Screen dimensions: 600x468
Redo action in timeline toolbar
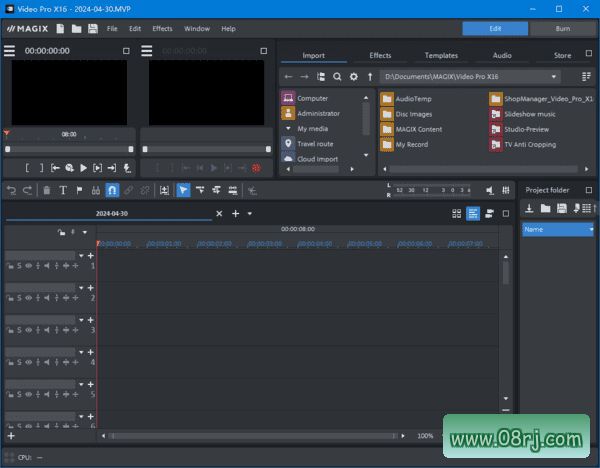pyautogui.click(x=28, y=190)
